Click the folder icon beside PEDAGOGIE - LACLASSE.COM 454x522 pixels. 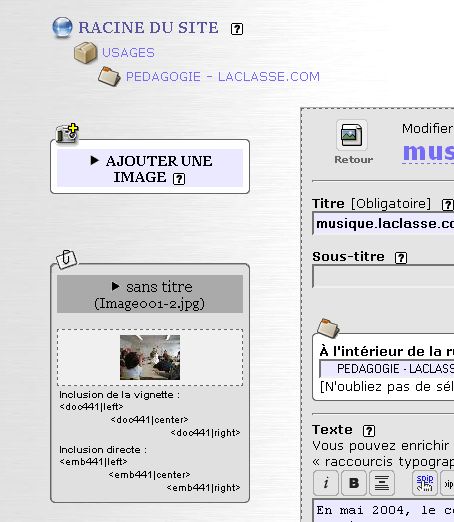(x=109, y=76)
